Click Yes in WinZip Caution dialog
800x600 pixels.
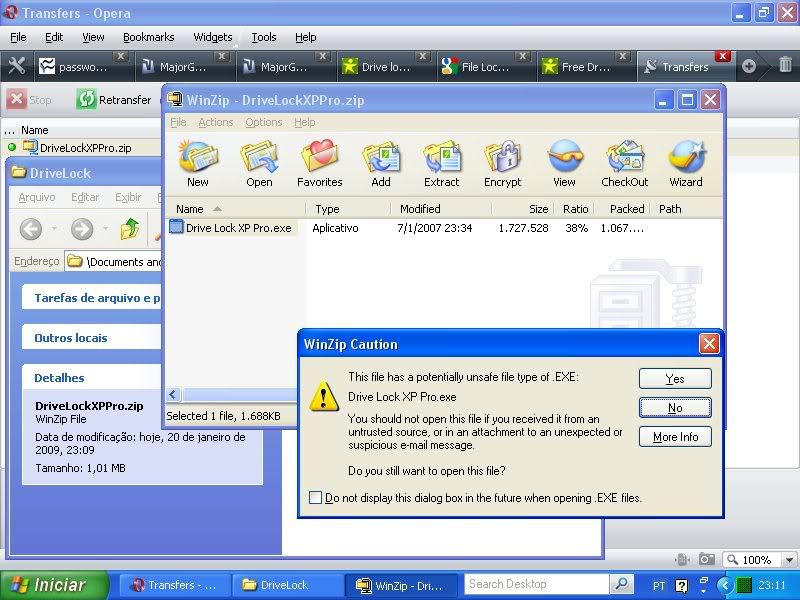[x=675, y=379]
